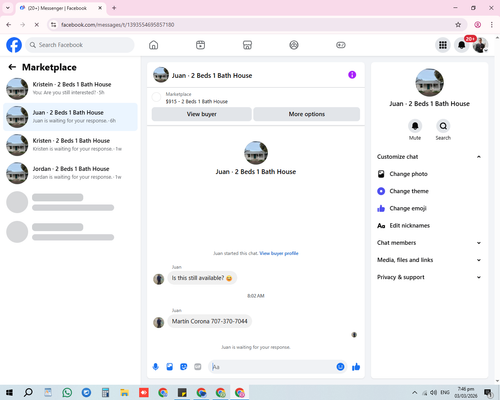Go back from Marketplace chats list
The height and width of the screenshot is (400, 500).
click(x=12, y=67)
